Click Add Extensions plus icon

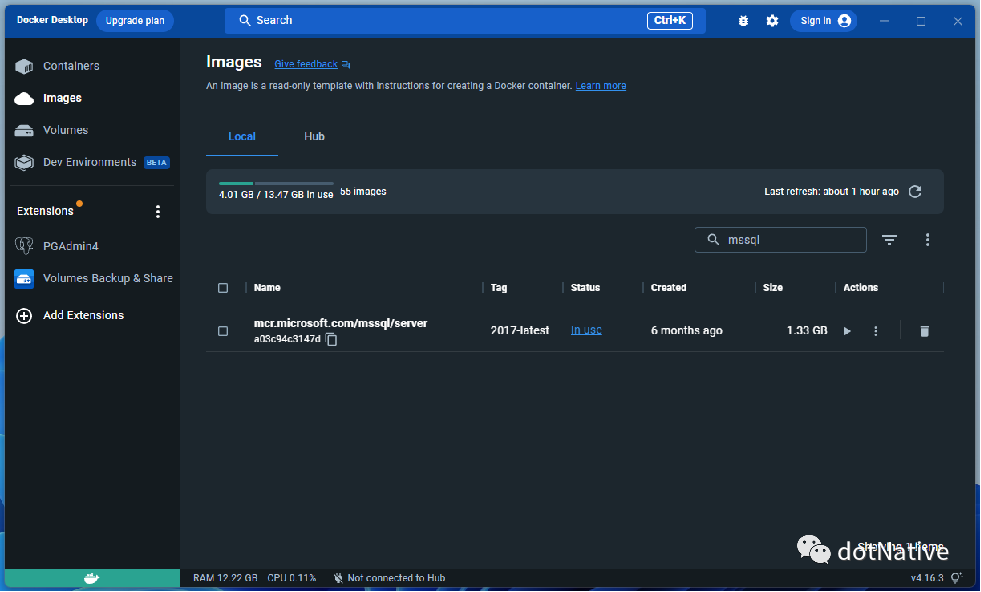coord(24,316)
